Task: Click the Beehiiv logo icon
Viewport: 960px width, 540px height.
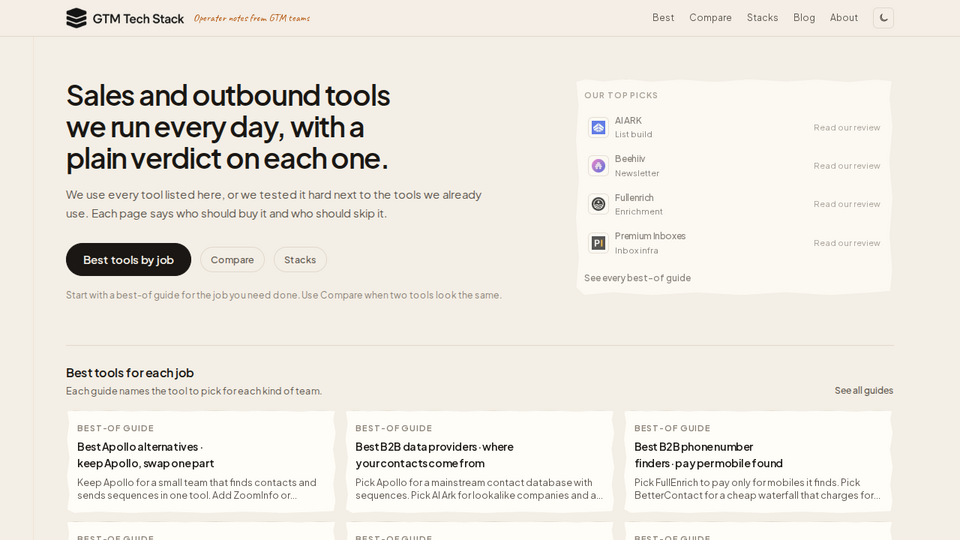Action: (598, 165)
